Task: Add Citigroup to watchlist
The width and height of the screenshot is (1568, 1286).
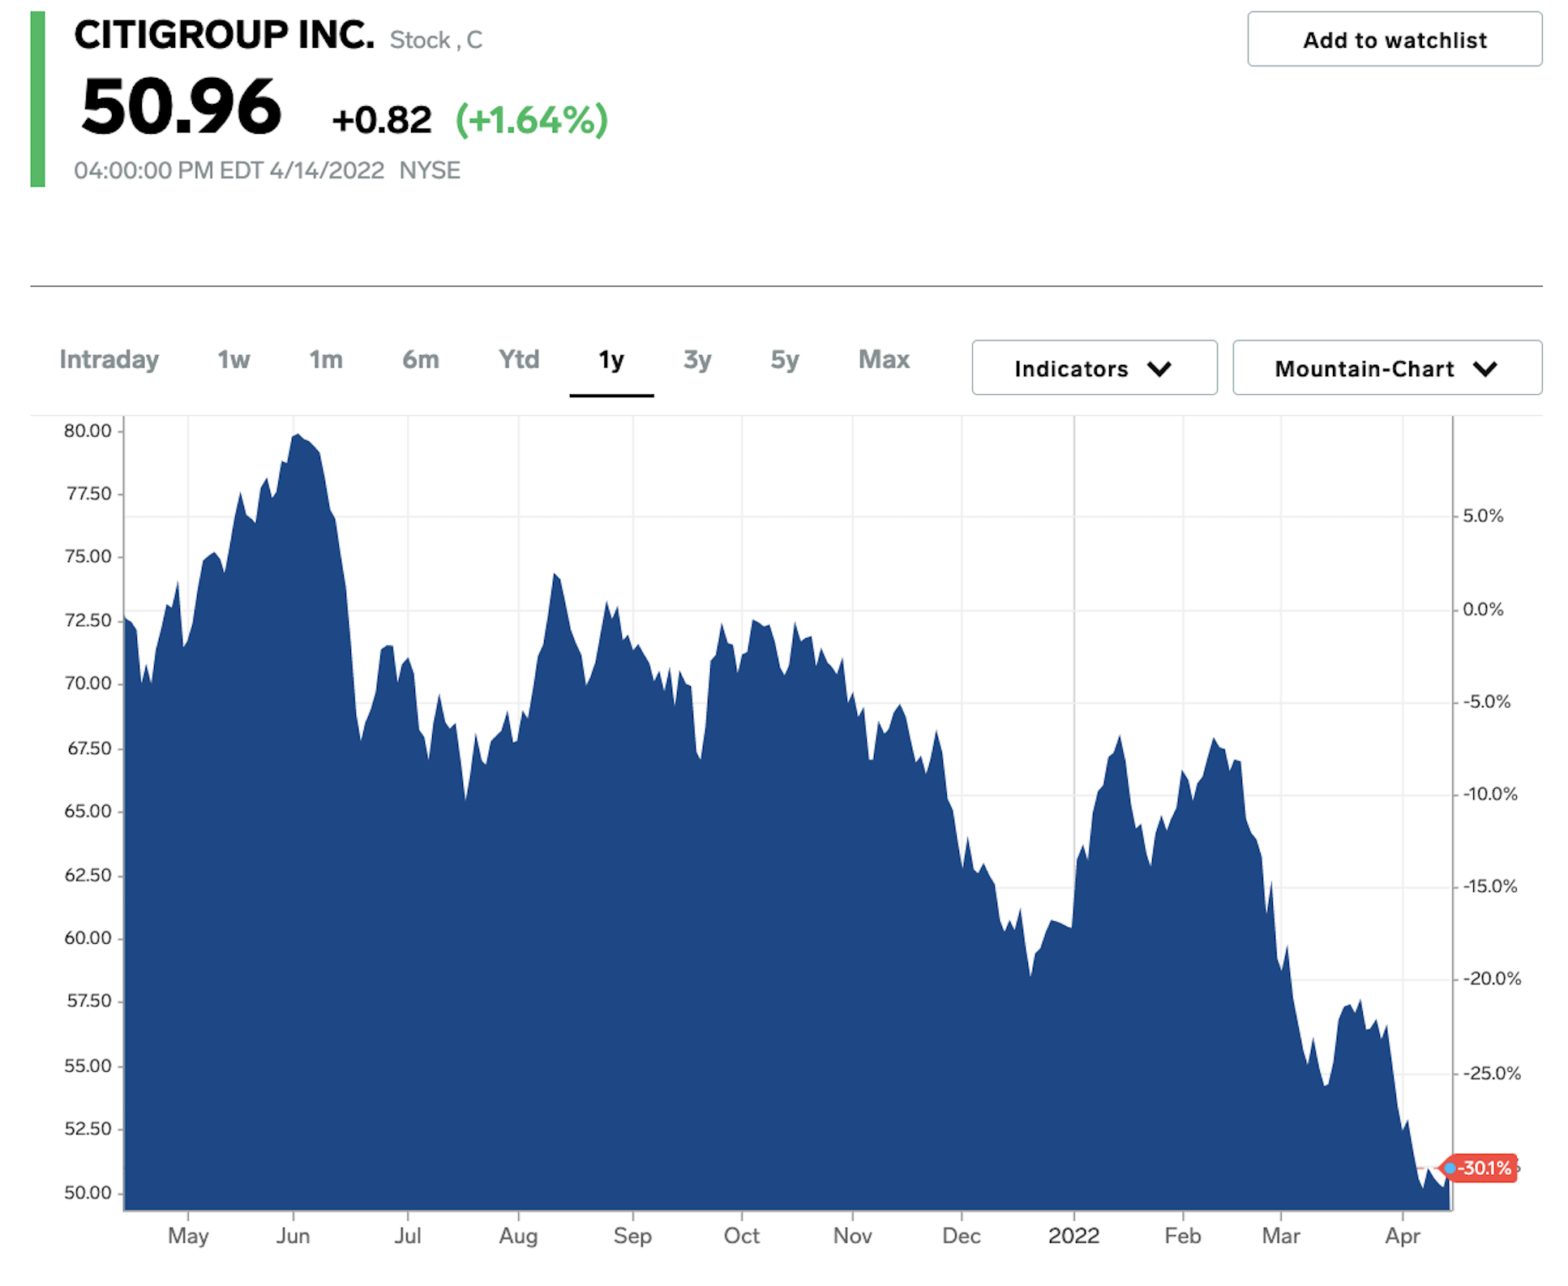Action: point(1394,40)
